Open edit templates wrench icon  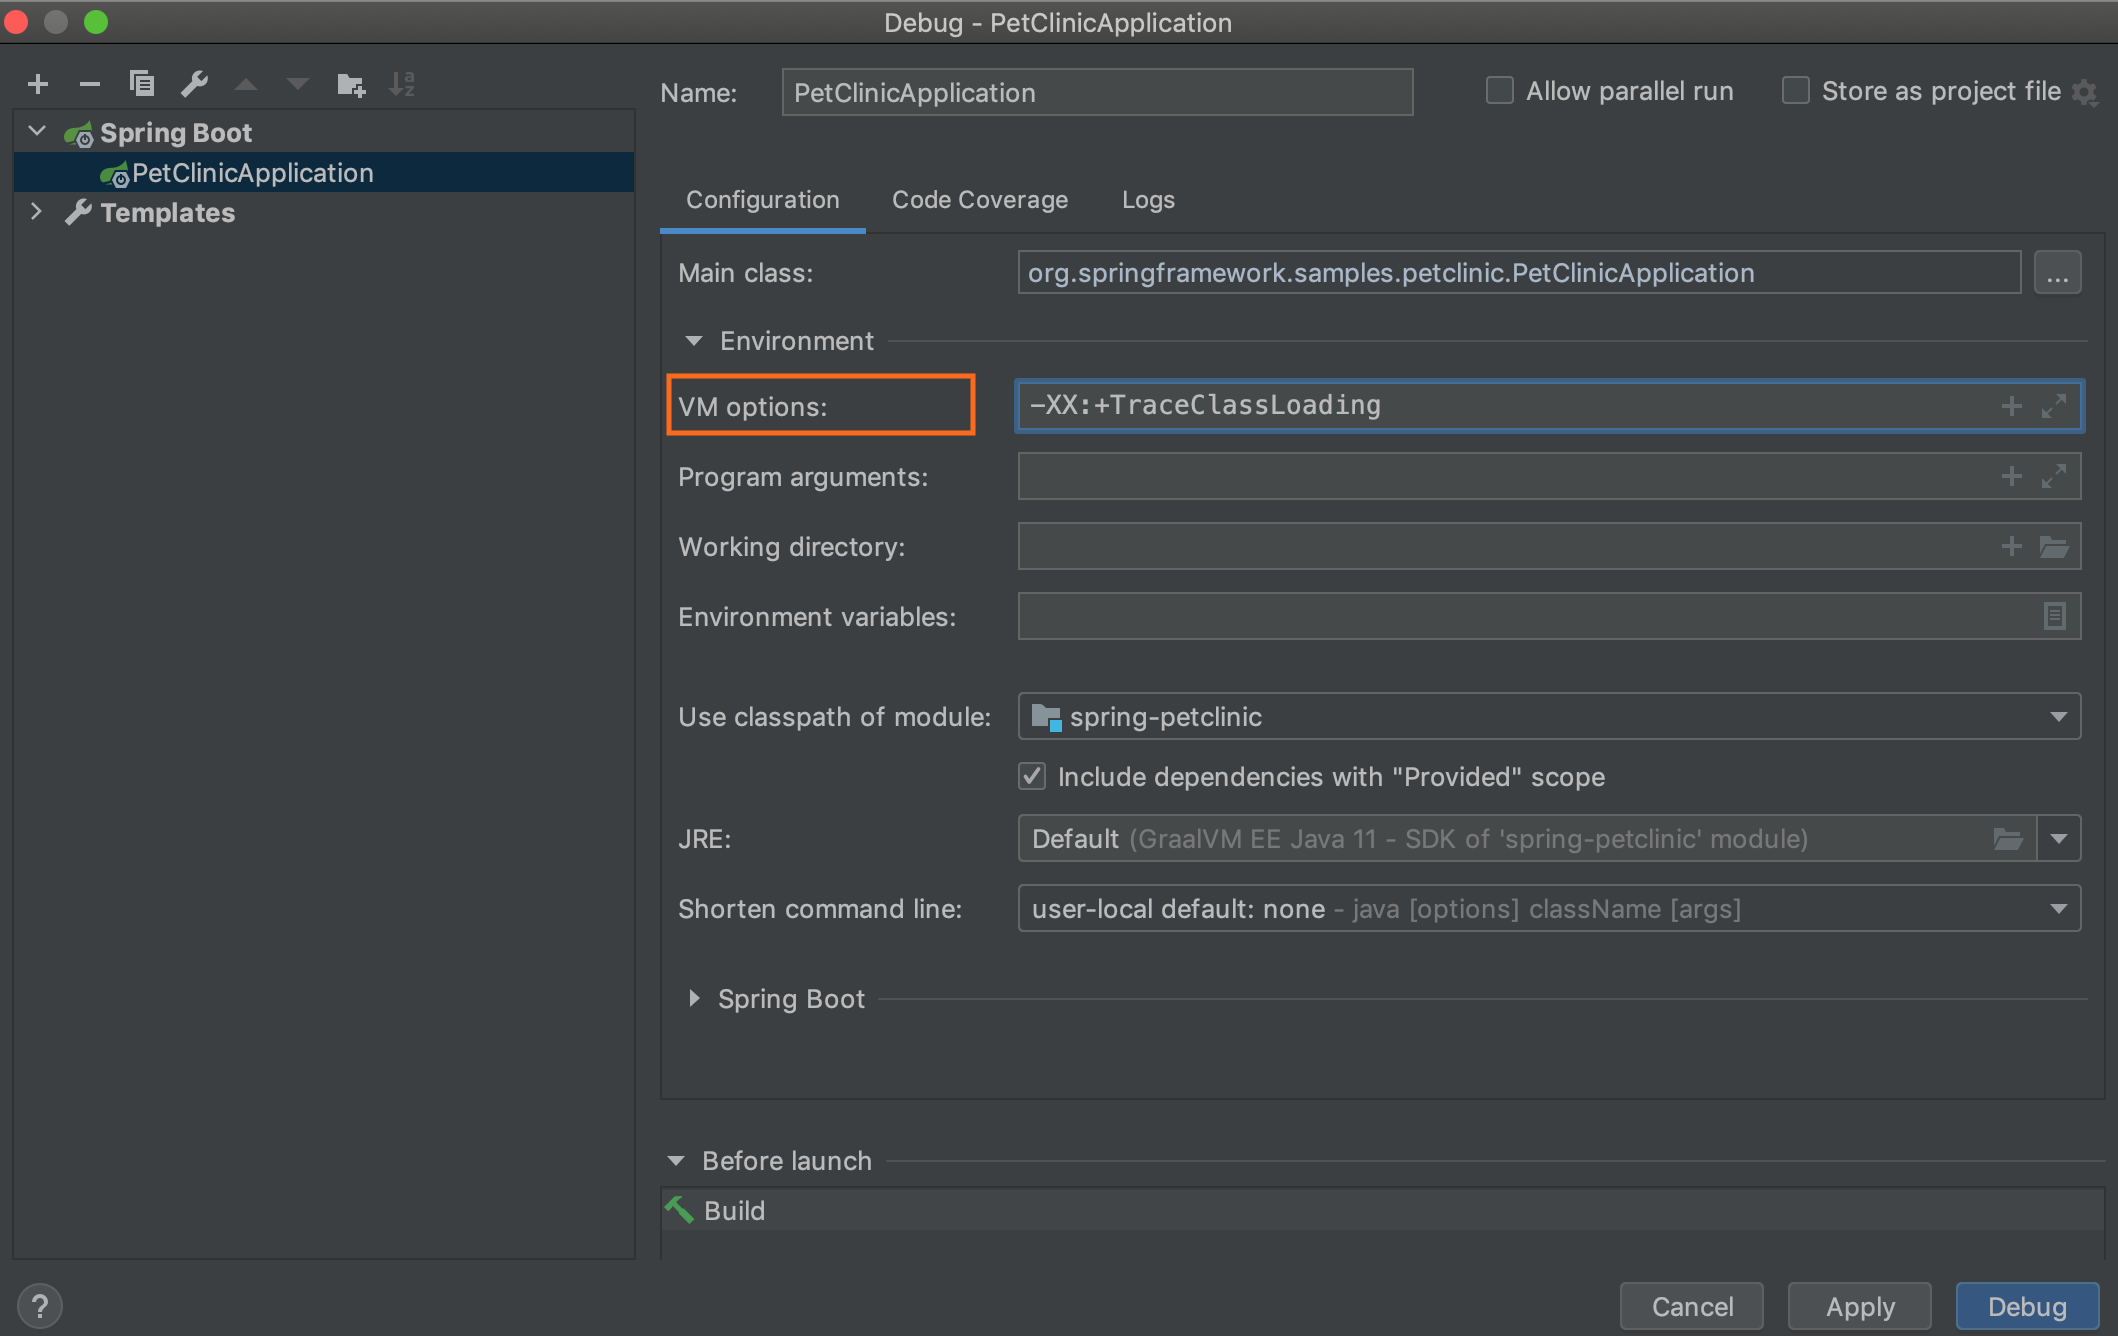(194, 84)
